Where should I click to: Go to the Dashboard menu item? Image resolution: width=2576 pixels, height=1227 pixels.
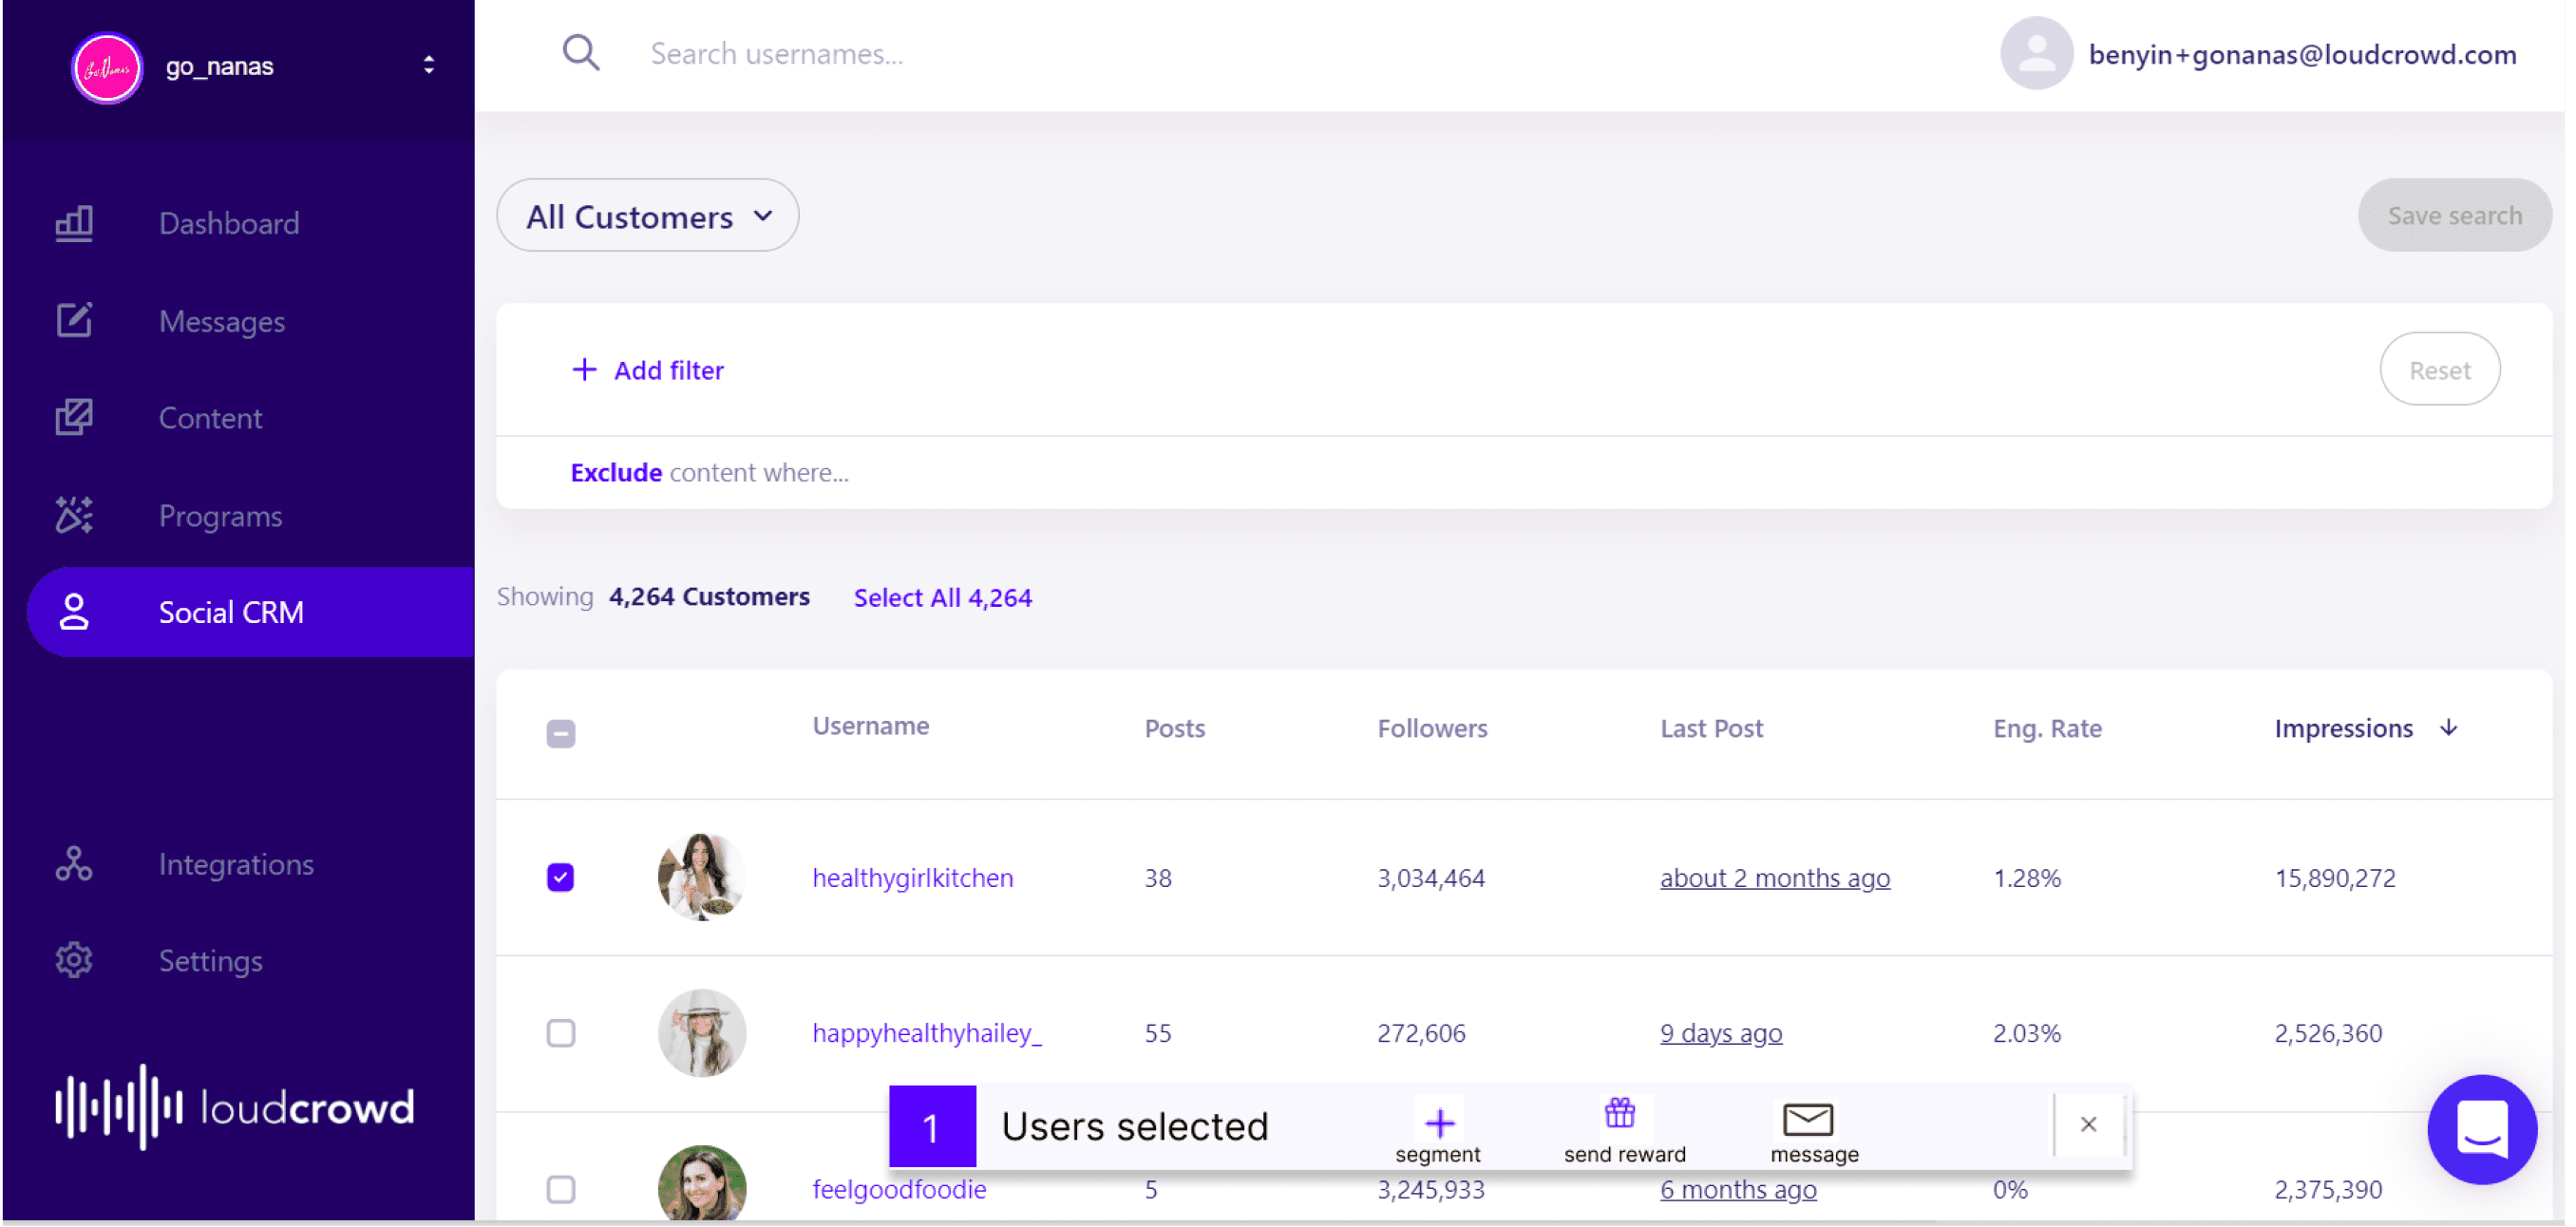point(229,223)
